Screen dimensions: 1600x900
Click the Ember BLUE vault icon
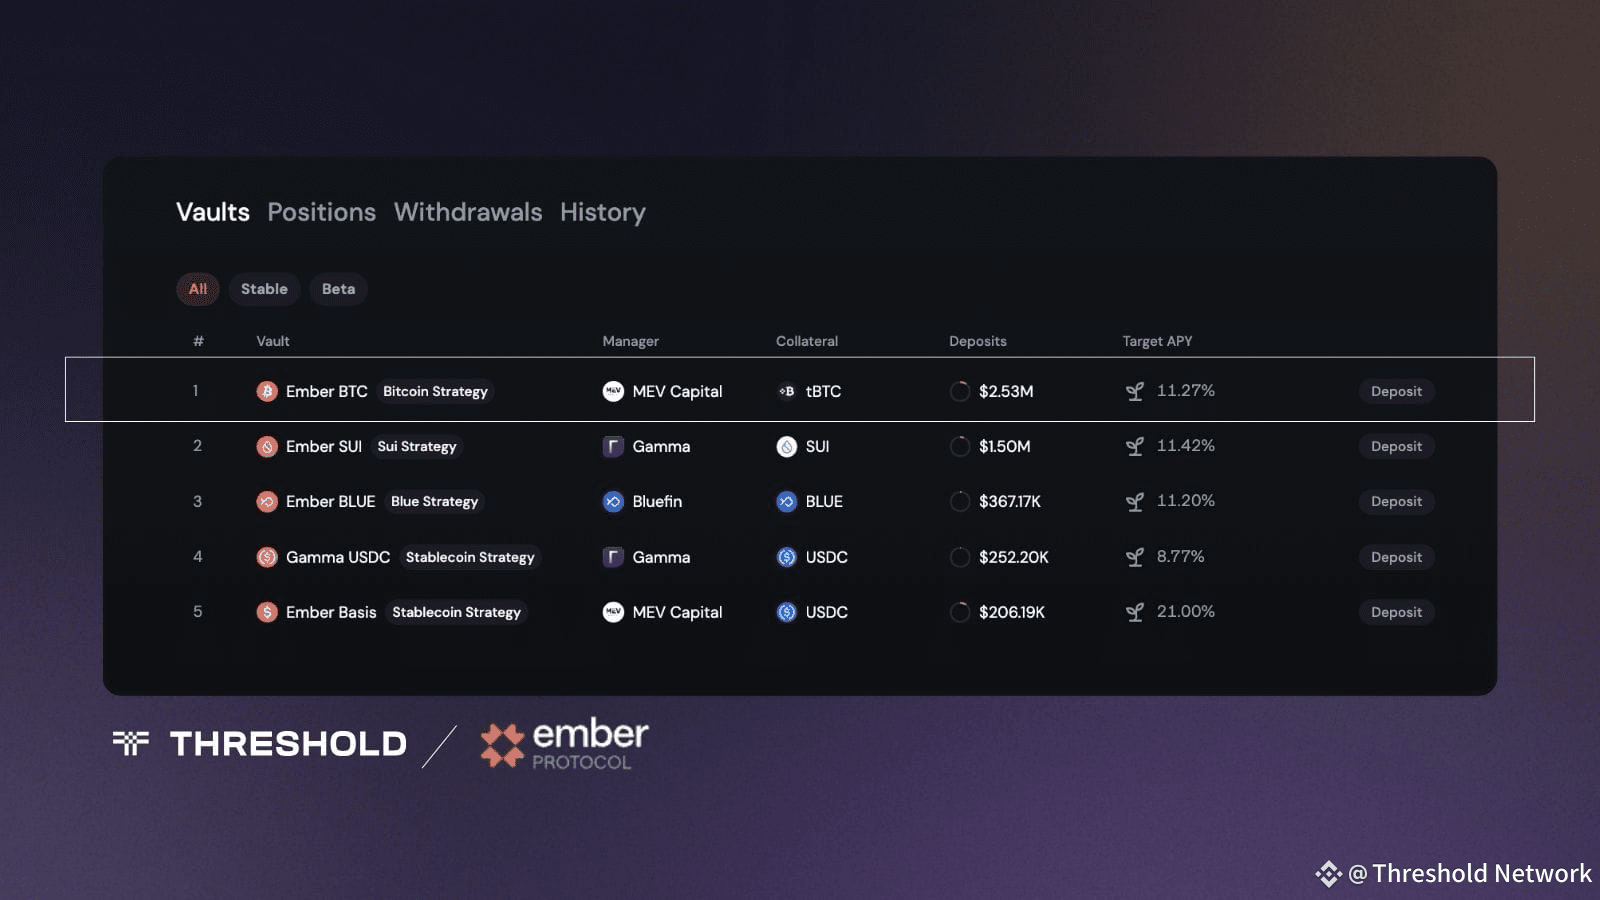click(267, 501)
